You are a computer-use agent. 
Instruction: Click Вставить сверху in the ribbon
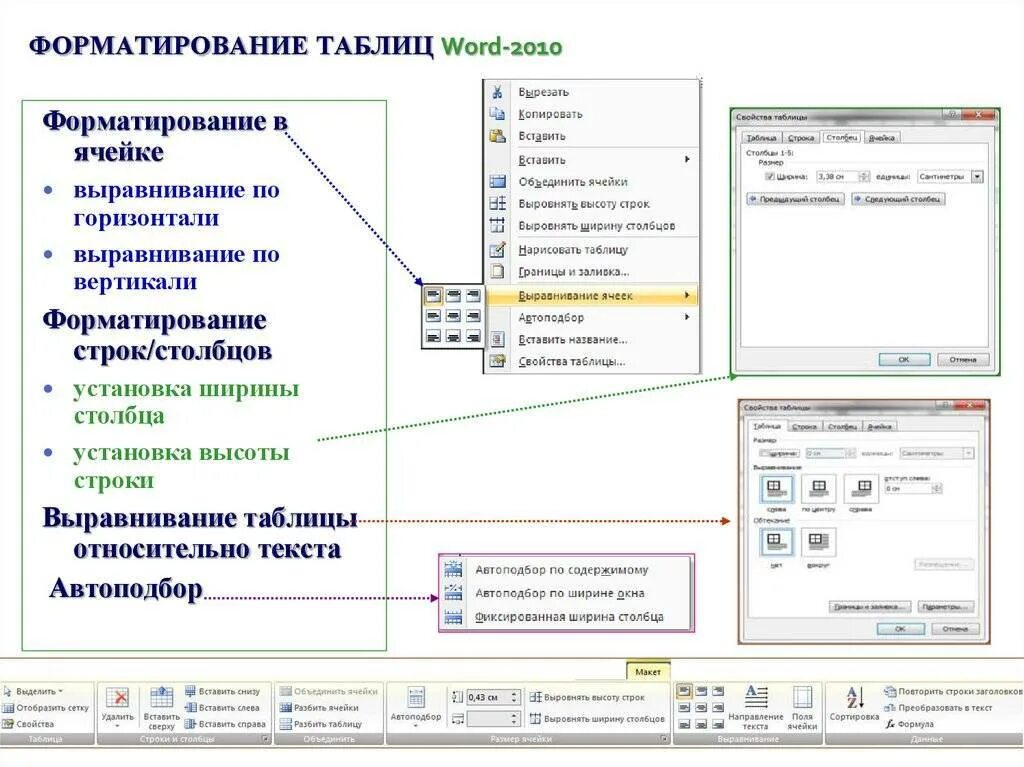point(161,708)
